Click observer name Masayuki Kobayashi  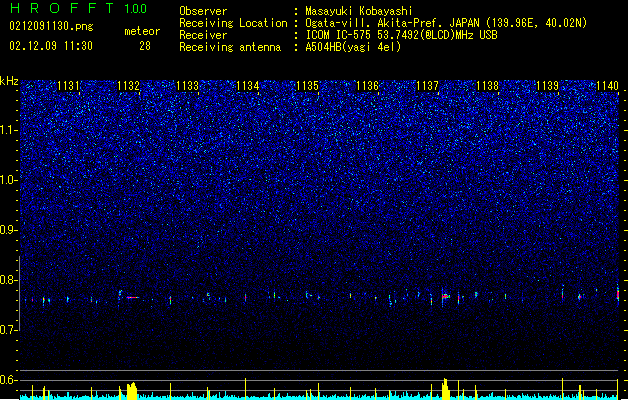(x=359, y=11)
